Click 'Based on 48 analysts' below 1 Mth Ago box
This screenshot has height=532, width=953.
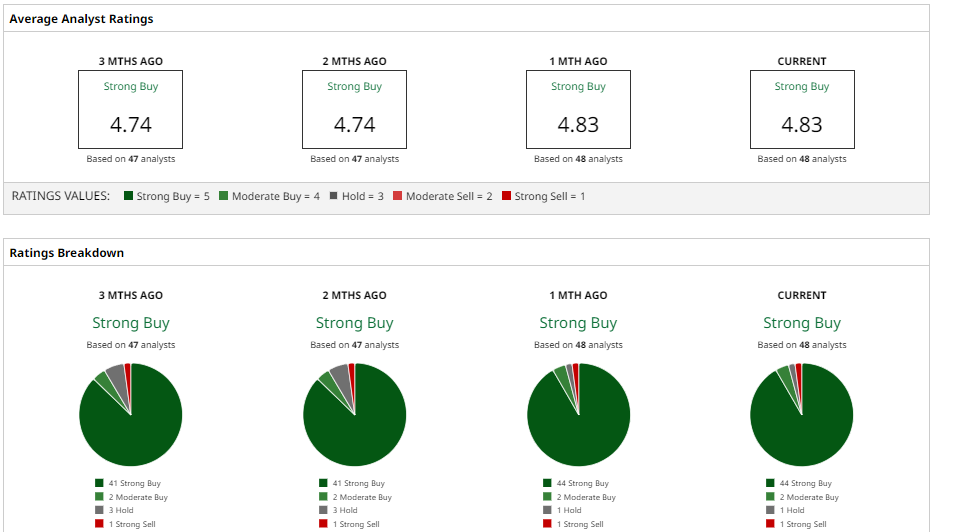point(578,159)
